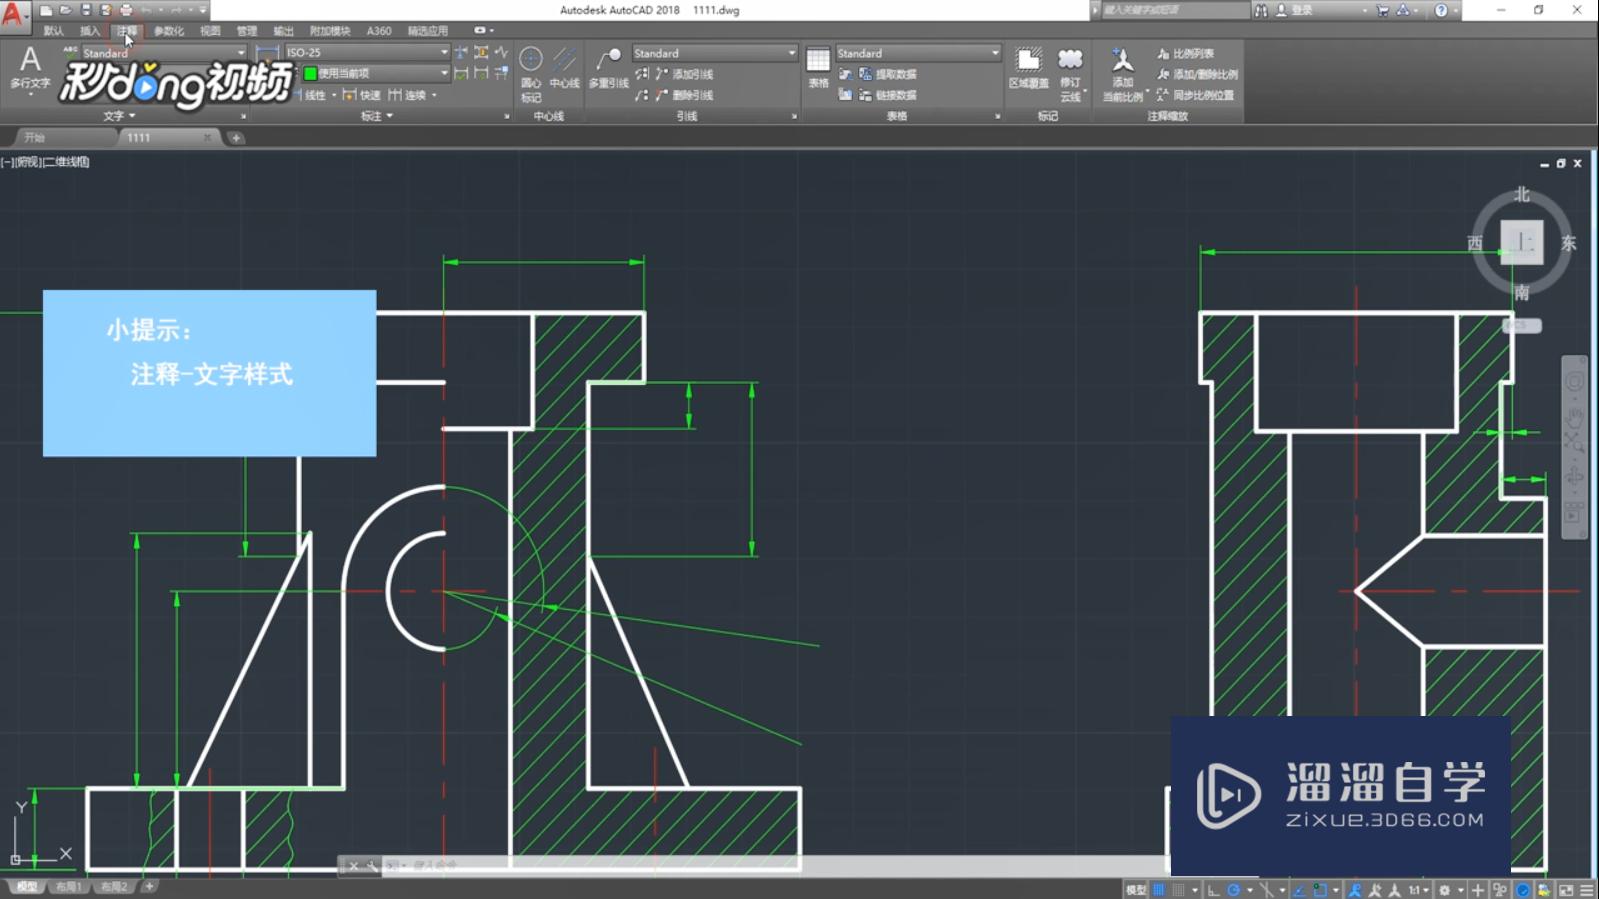Click the Multileader (多重引线) tool
Image resolution: width=1599 pixels, height=899 pixels.
[x=608, y=68]
